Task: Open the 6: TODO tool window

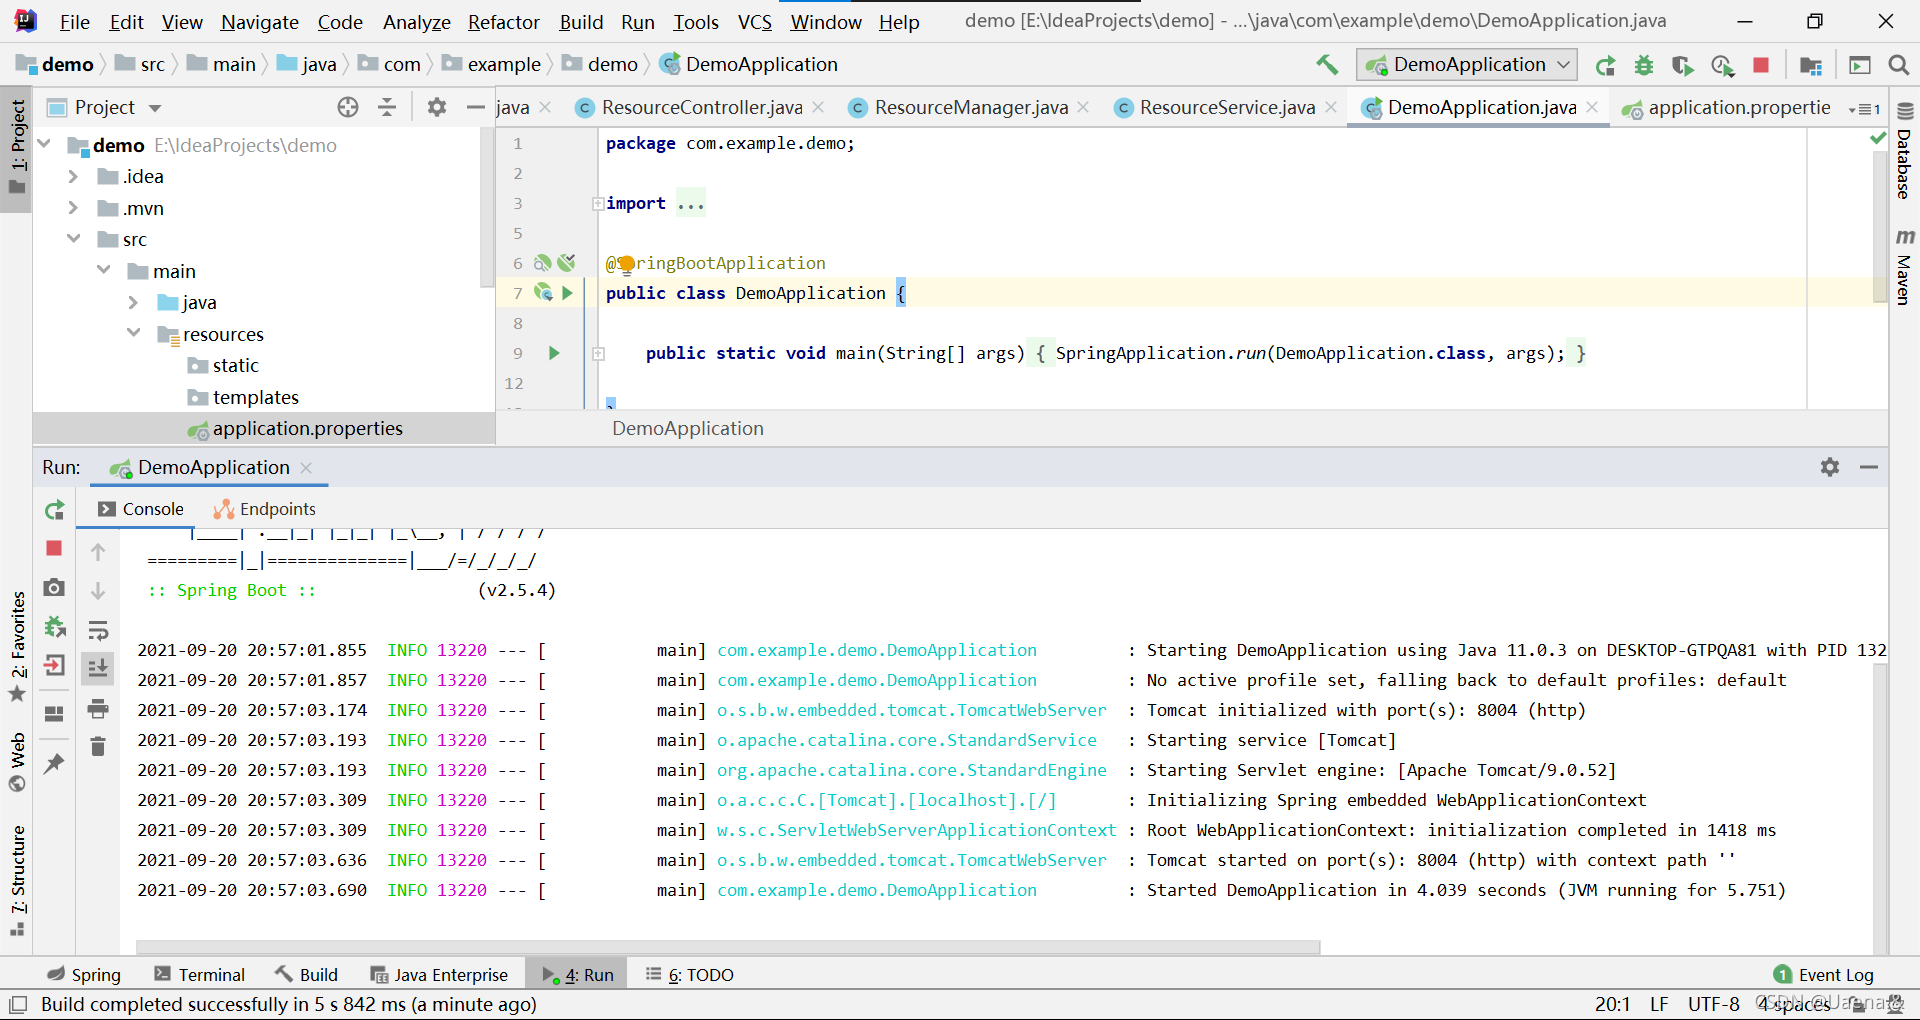Action: click(x=690, y=975)
